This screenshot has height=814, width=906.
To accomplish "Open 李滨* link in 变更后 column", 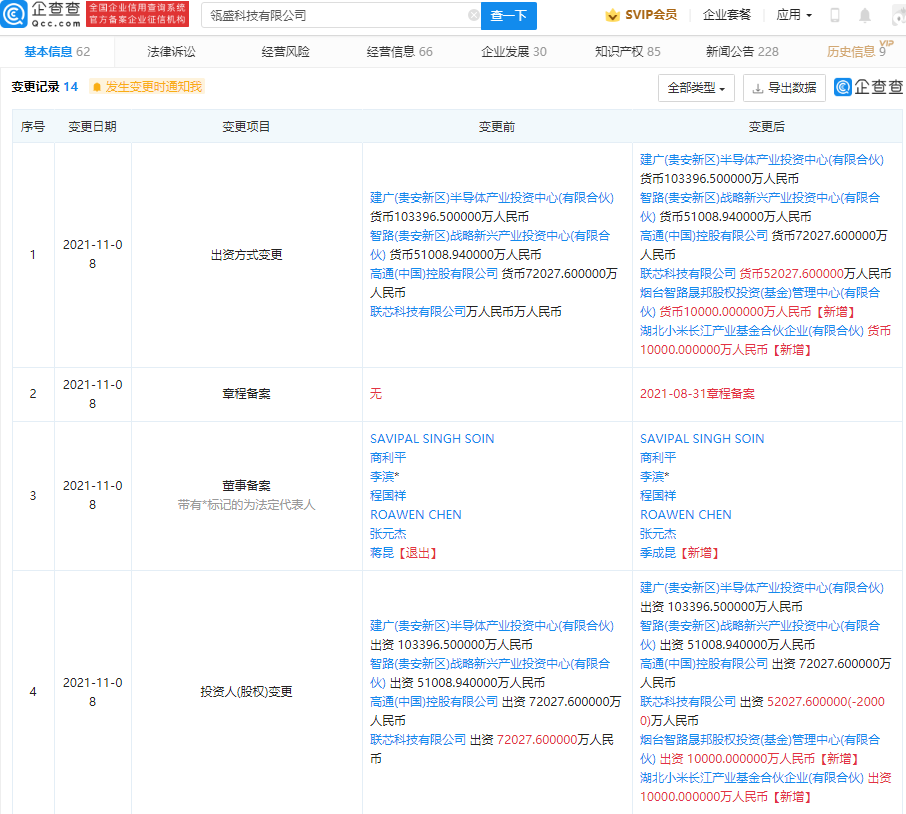I will [655, 477].
